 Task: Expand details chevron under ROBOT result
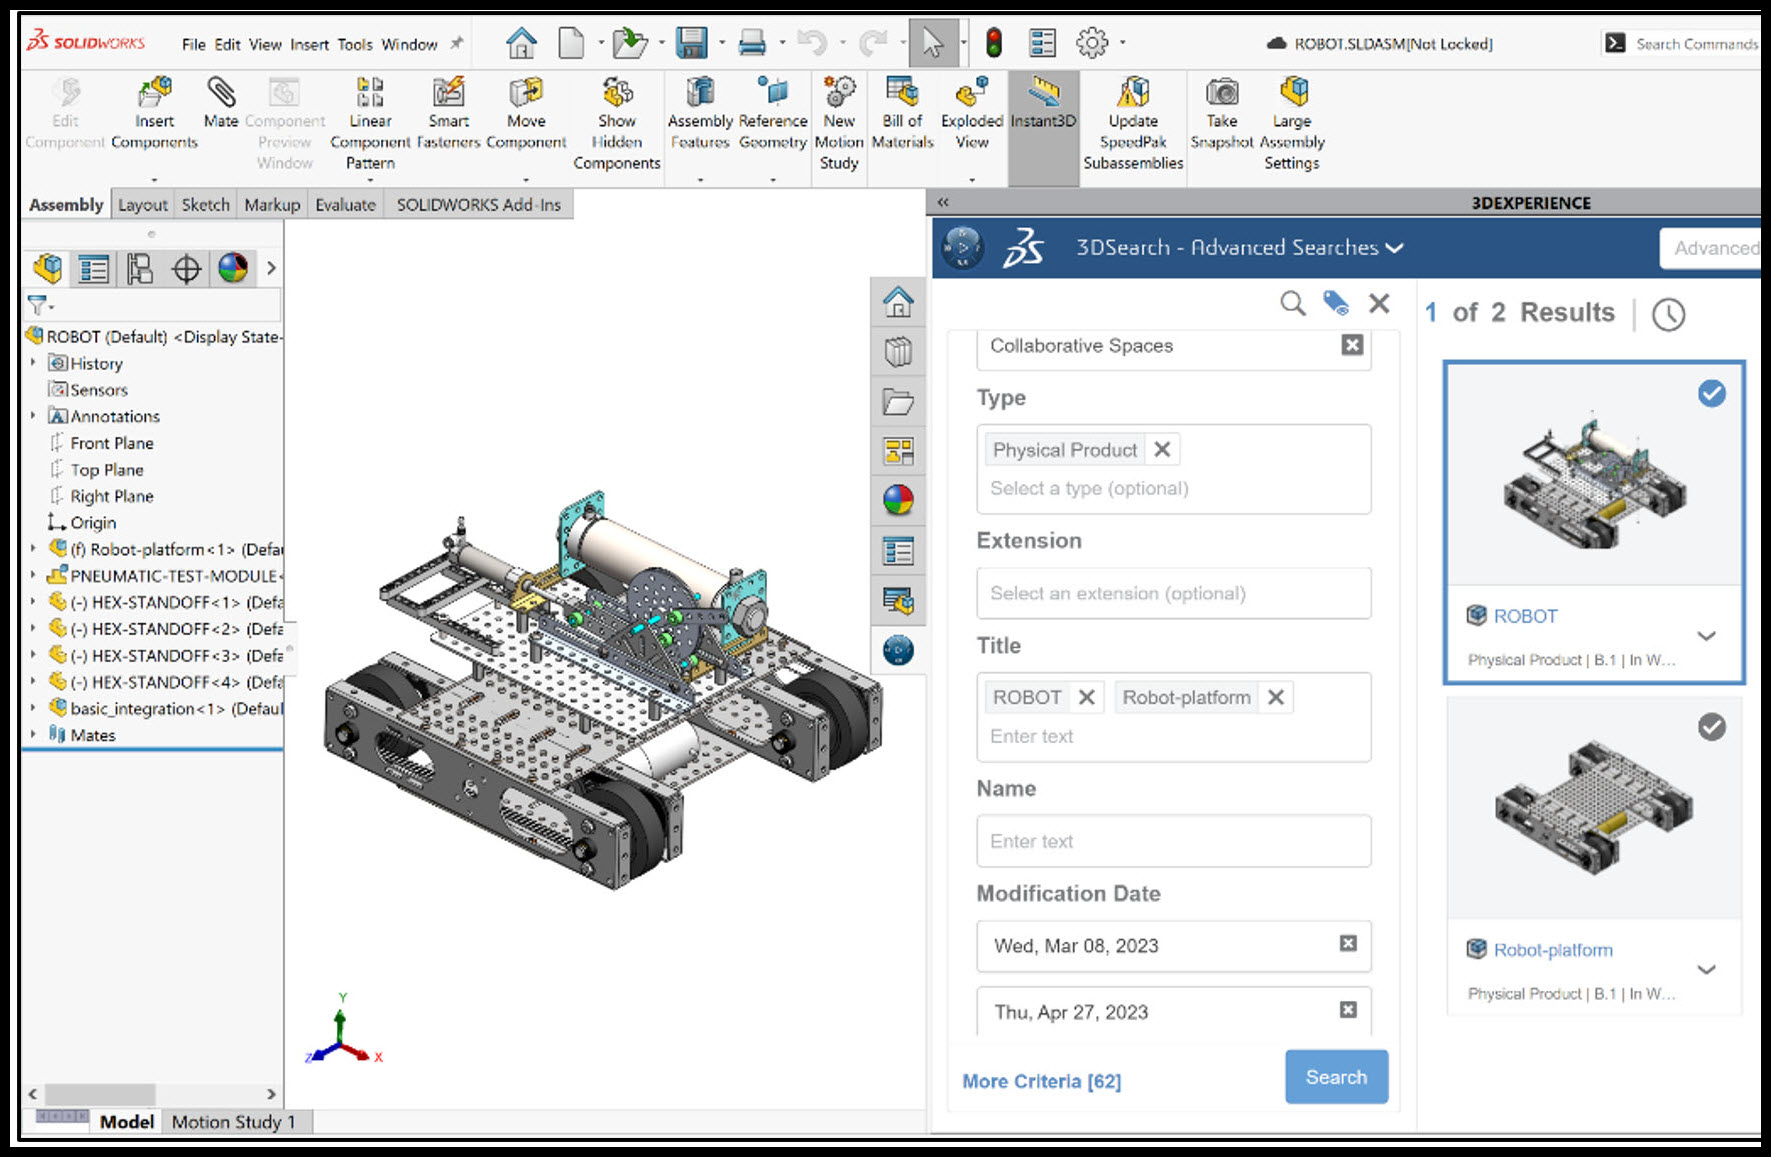pos(1707,635)
